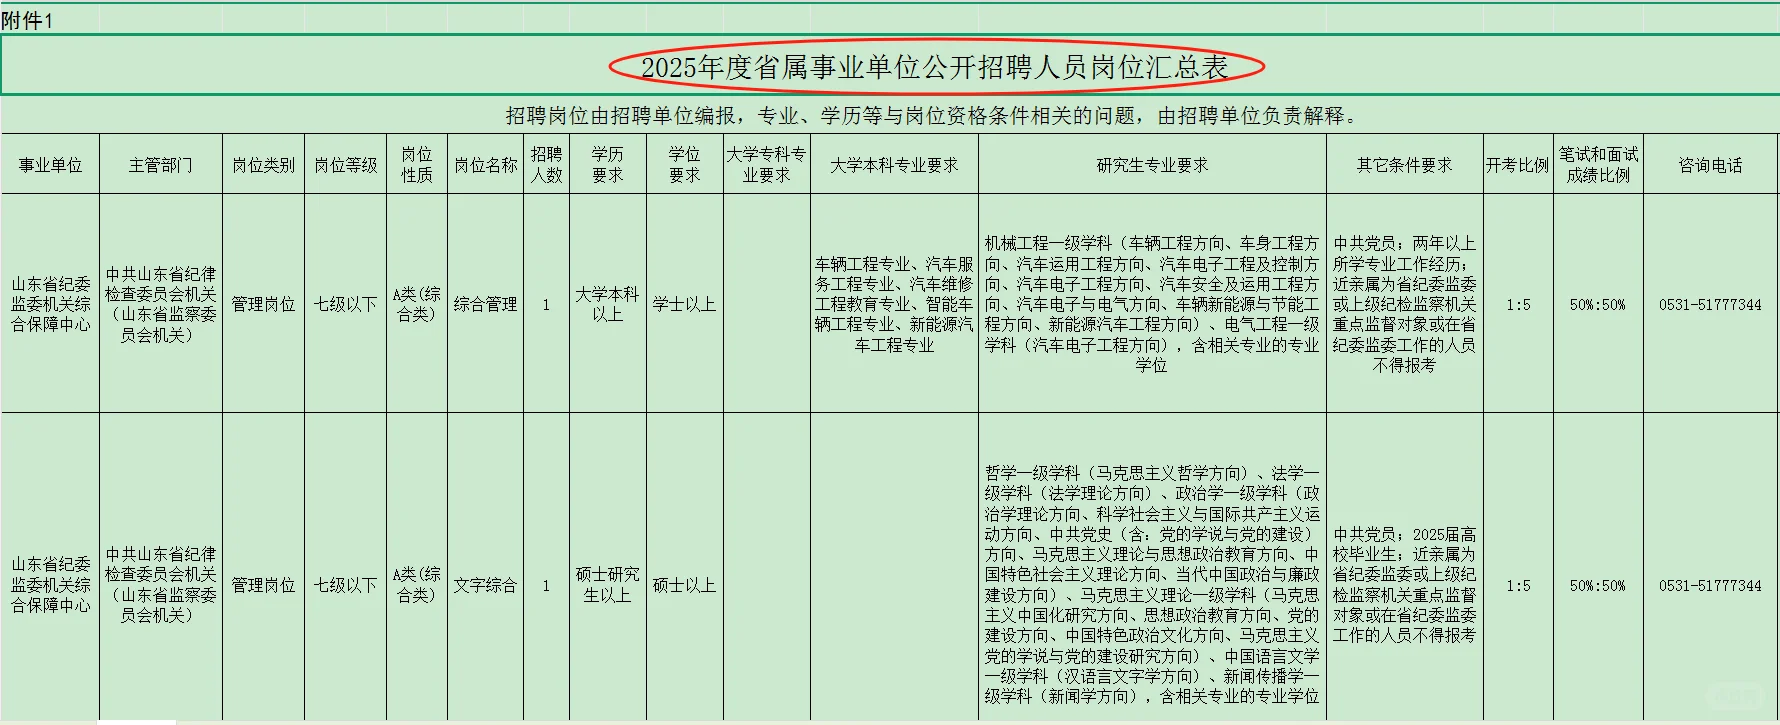
Task: Click the '岗位名称' column header
Action: pyautogui.click(x=485, y=165)
